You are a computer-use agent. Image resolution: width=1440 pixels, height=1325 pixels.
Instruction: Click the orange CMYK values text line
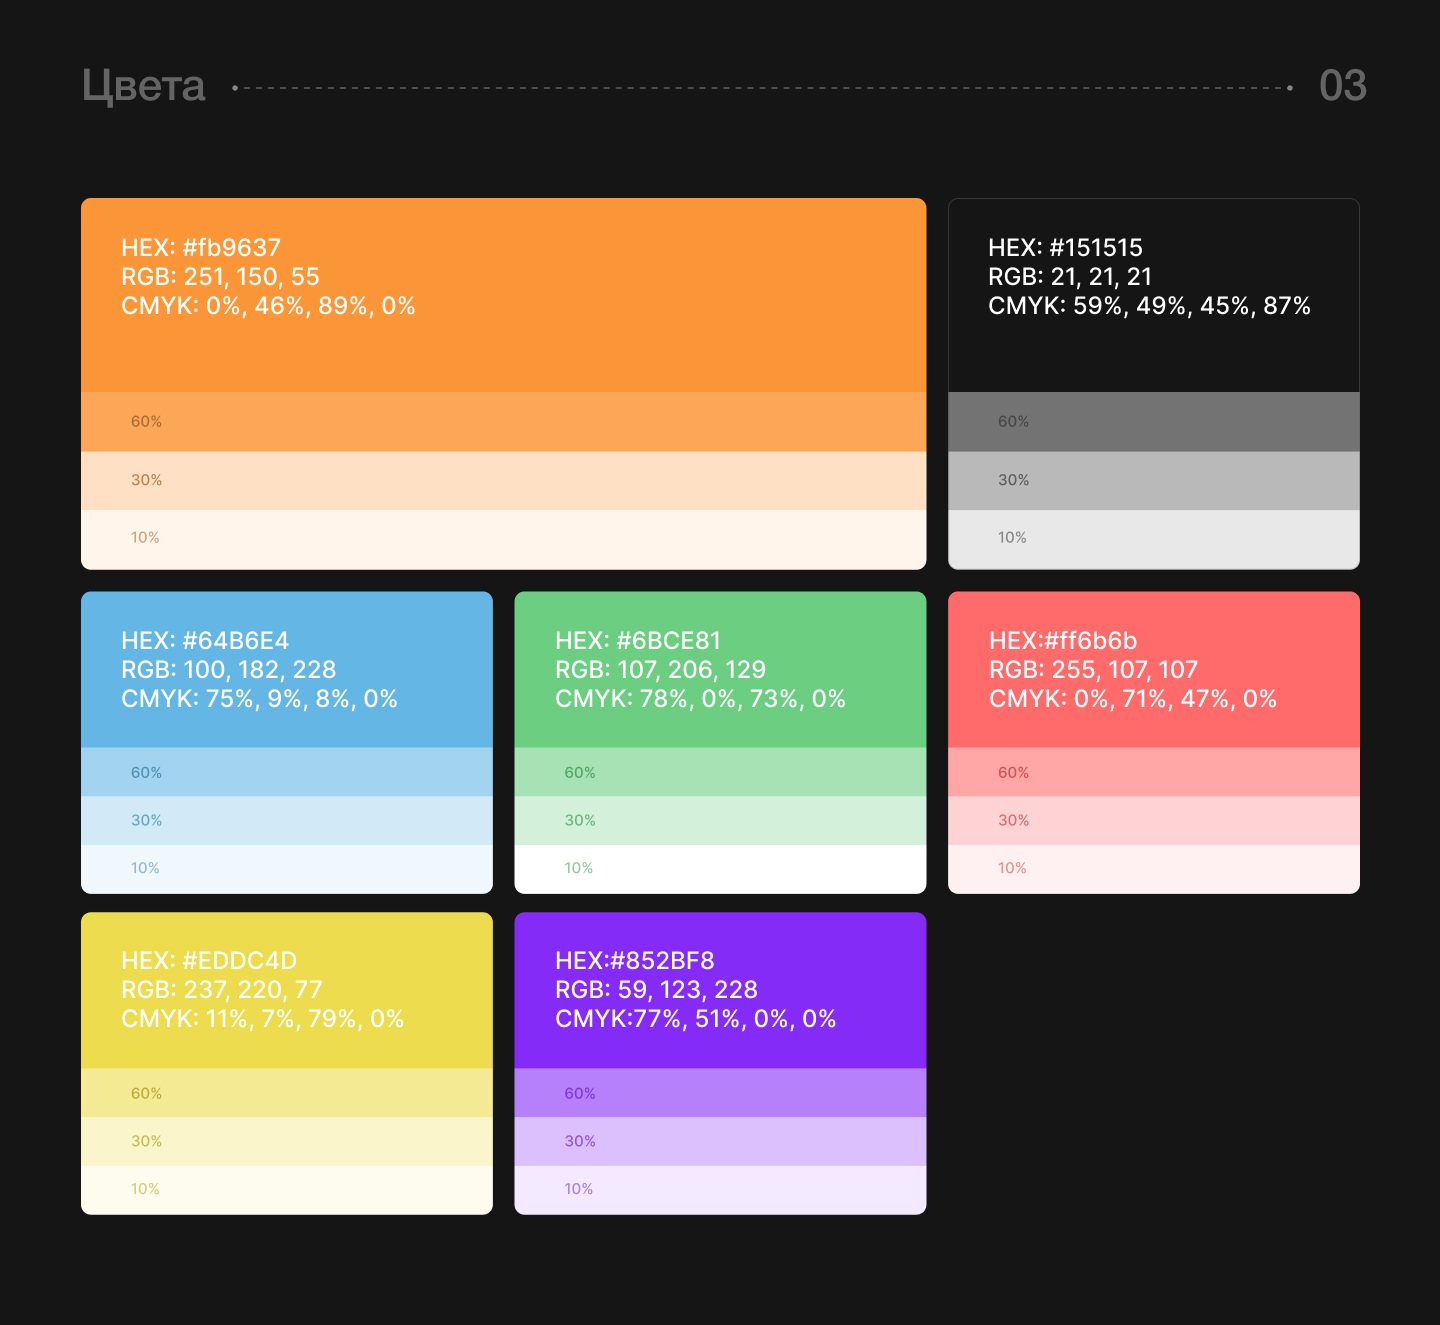point(268,306)
